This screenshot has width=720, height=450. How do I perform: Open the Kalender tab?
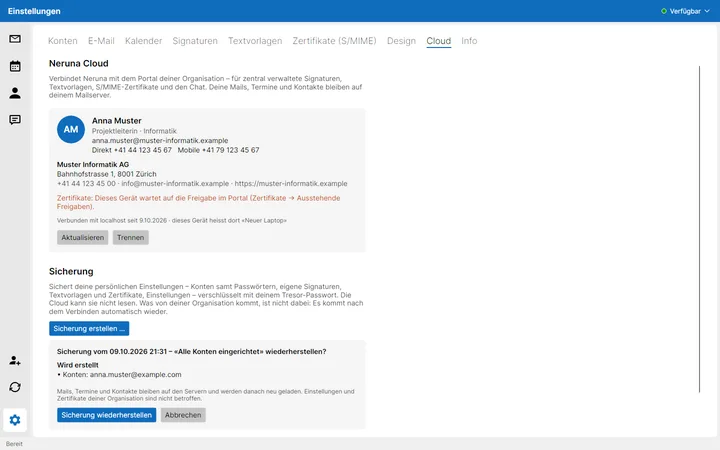tap(143, 41)
